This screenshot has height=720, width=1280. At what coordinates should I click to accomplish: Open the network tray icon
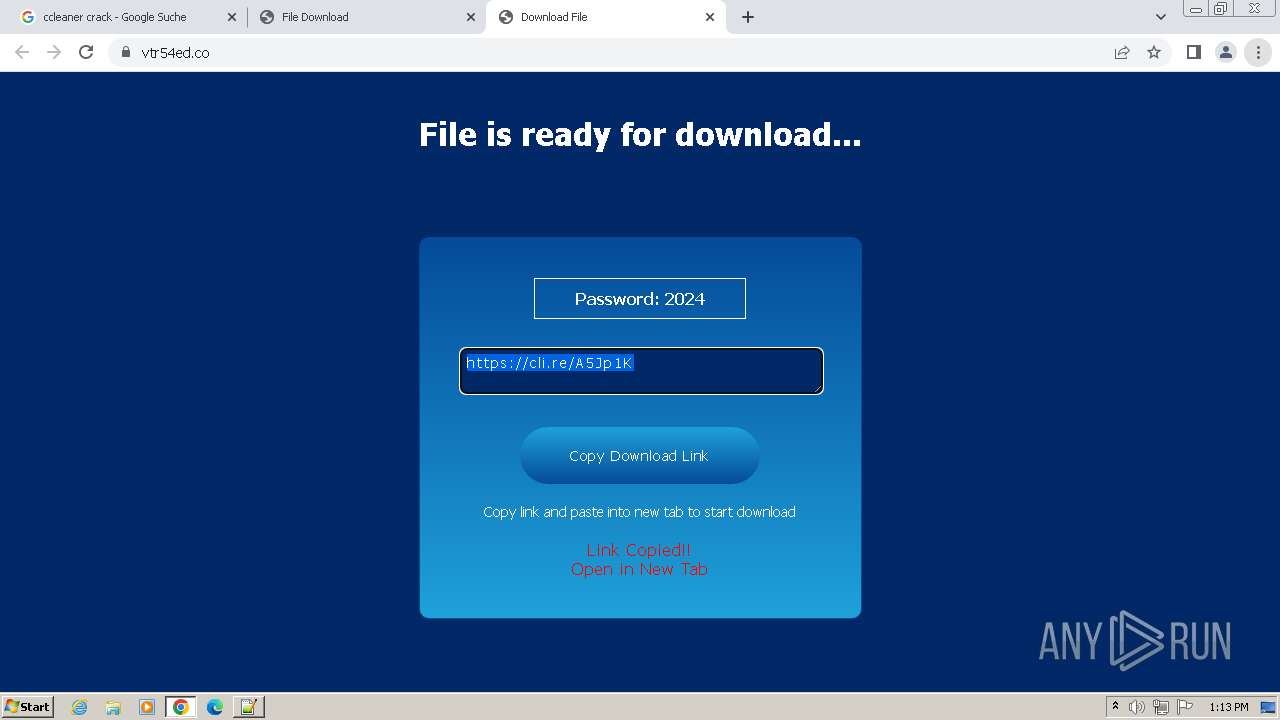tap(1161, 707)
